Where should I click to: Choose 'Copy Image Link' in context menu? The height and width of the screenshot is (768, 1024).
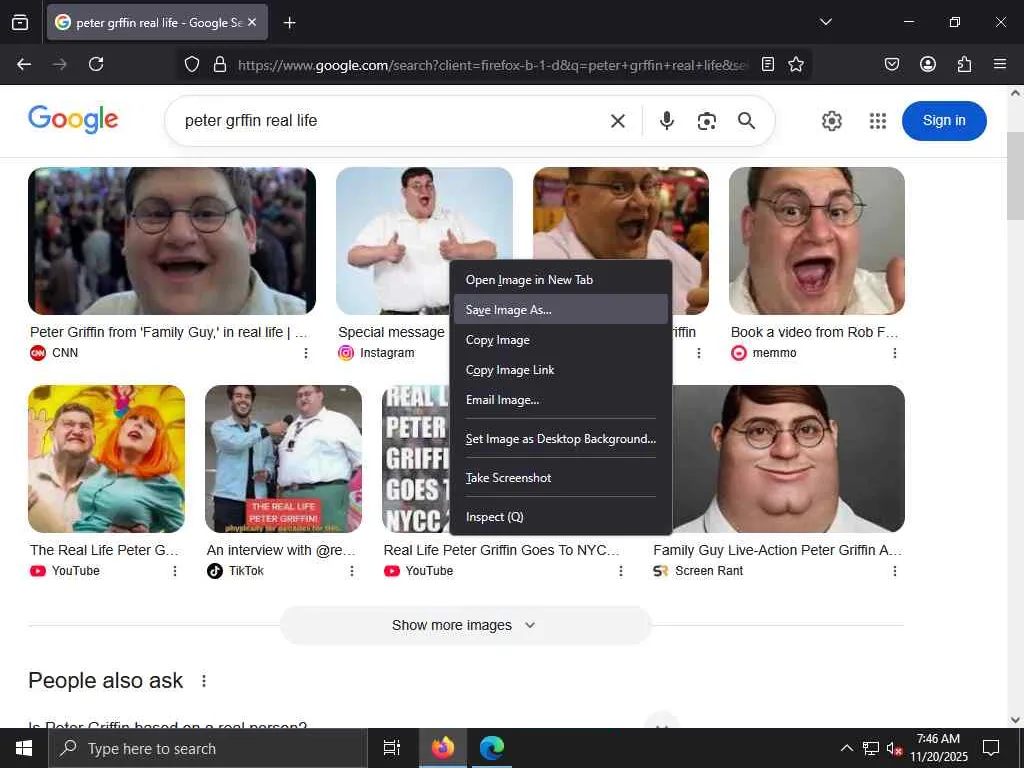pos(560,370)
